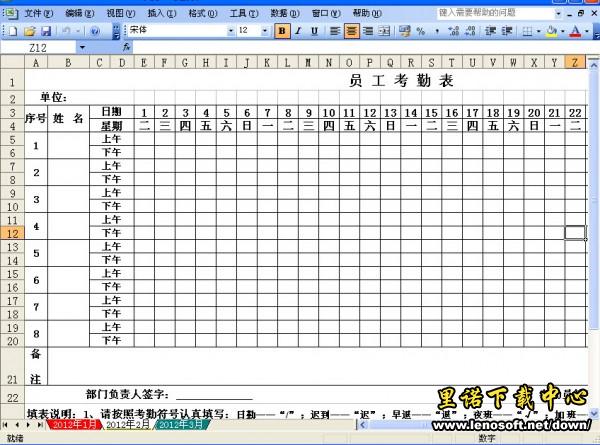Toggle center alignment
Viewport: 600px width, 445px height.
click(x=351, y=31)
